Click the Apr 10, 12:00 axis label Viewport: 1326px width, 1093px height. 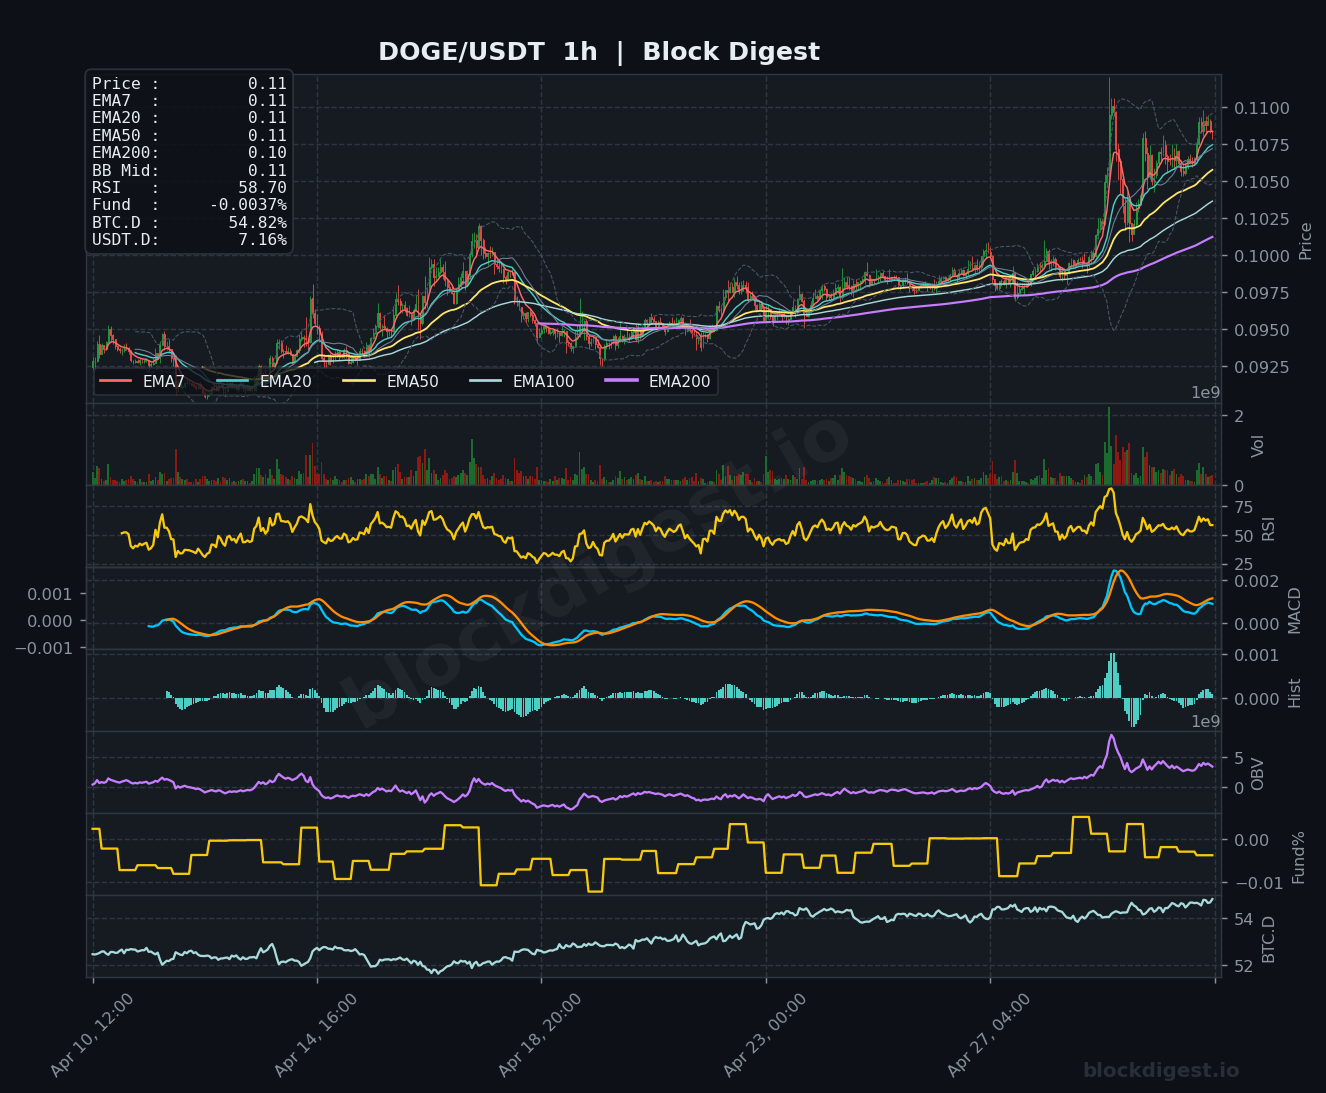(x=92, y=1035)
